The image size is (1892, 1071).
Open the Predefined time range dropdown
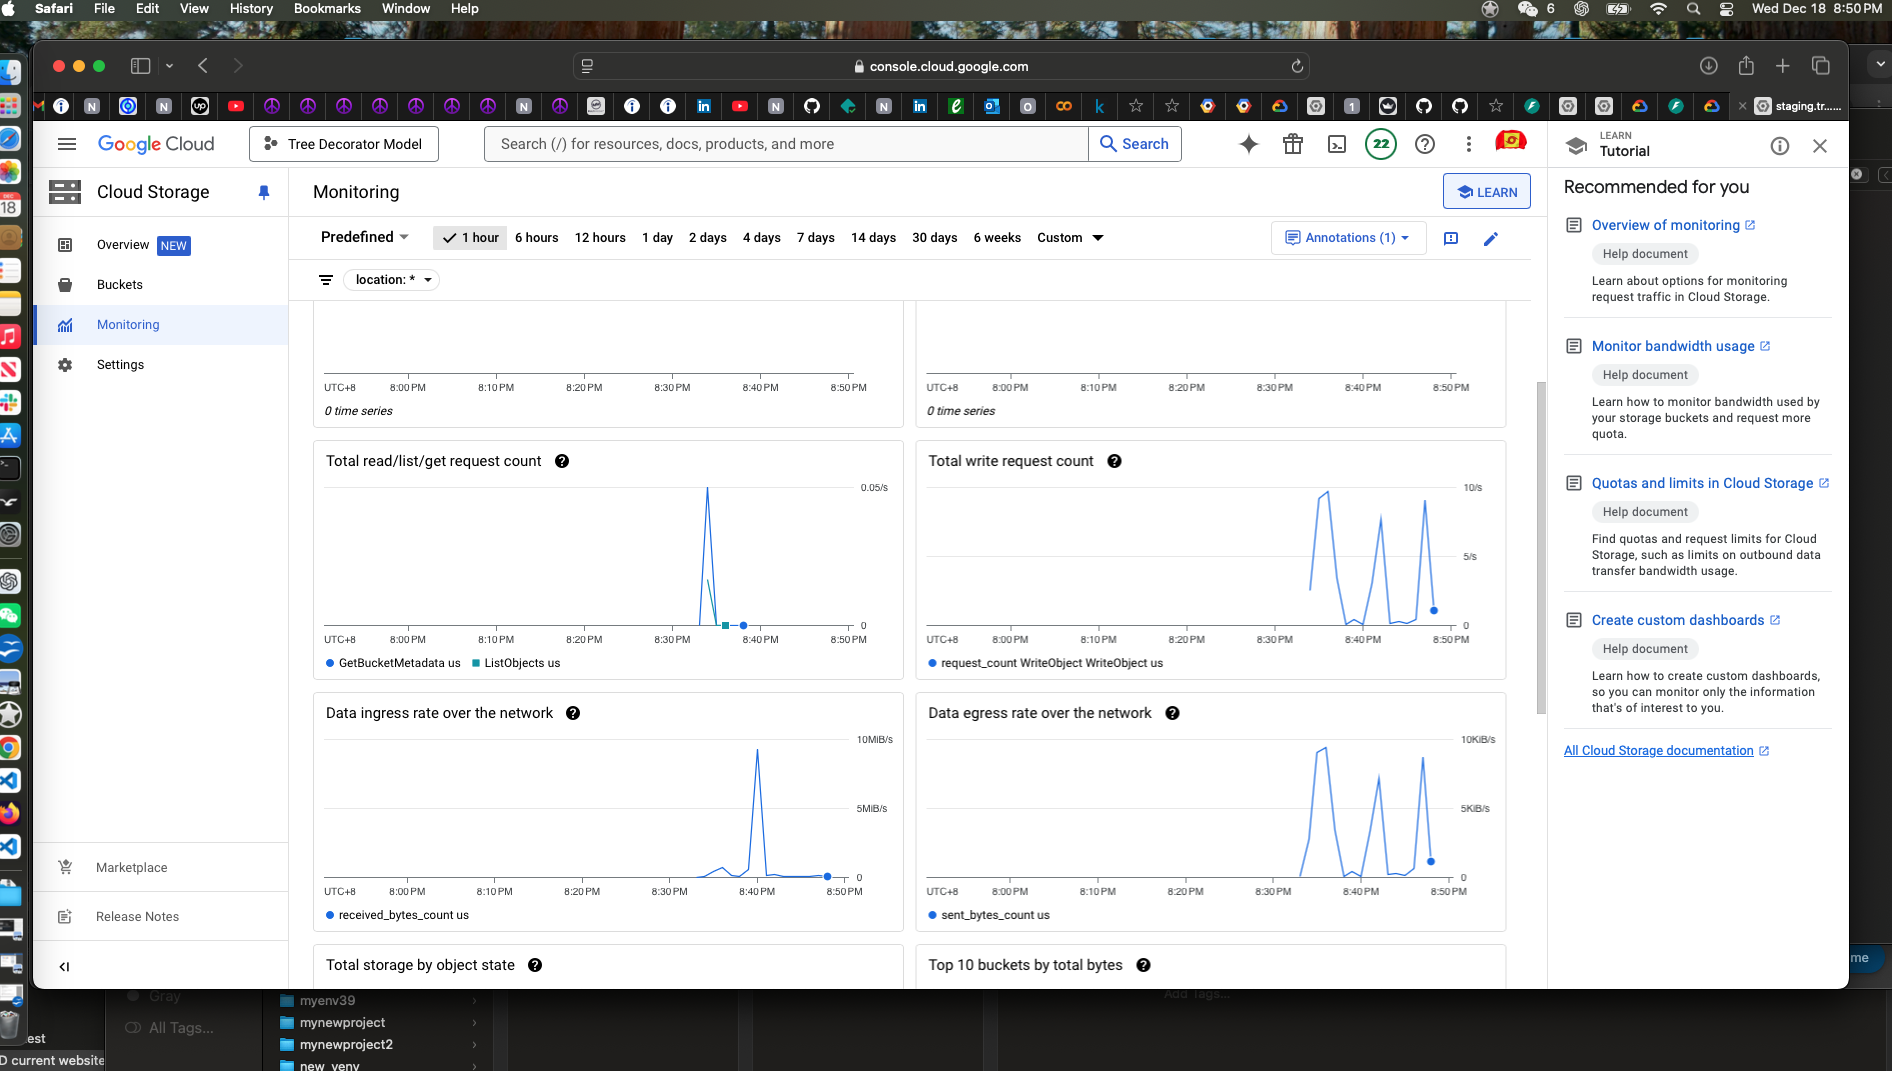coord(364,237)
